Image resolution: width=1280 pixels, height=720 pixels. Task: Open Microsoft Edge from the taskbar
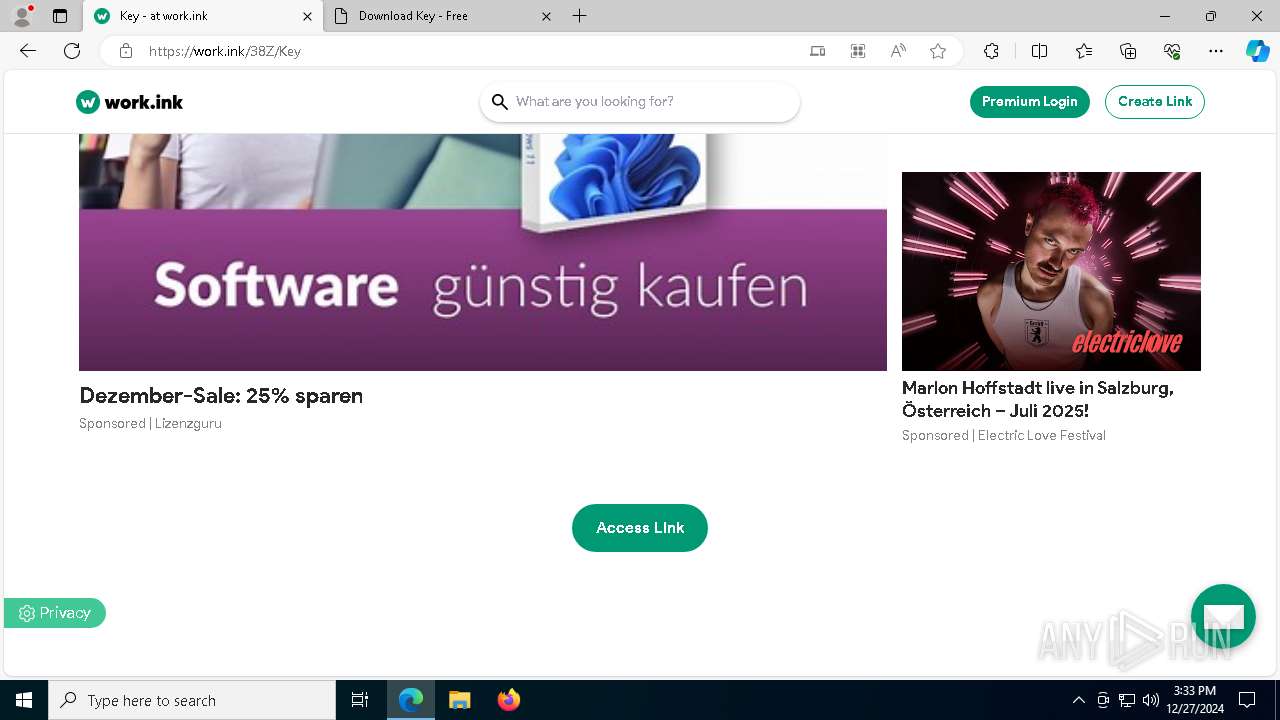pyautogui.click(x=411, y=700)
